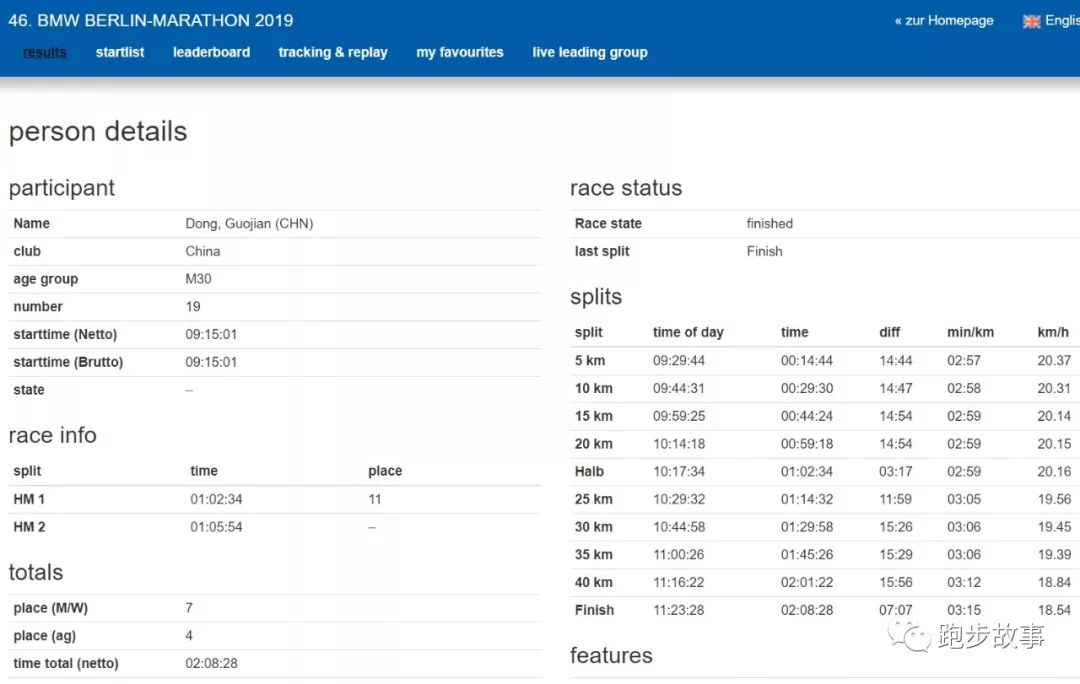The width and height of the screenshot is (1080, 684).
Task: Click the UK flag language icon
Action: point(1031,21)
